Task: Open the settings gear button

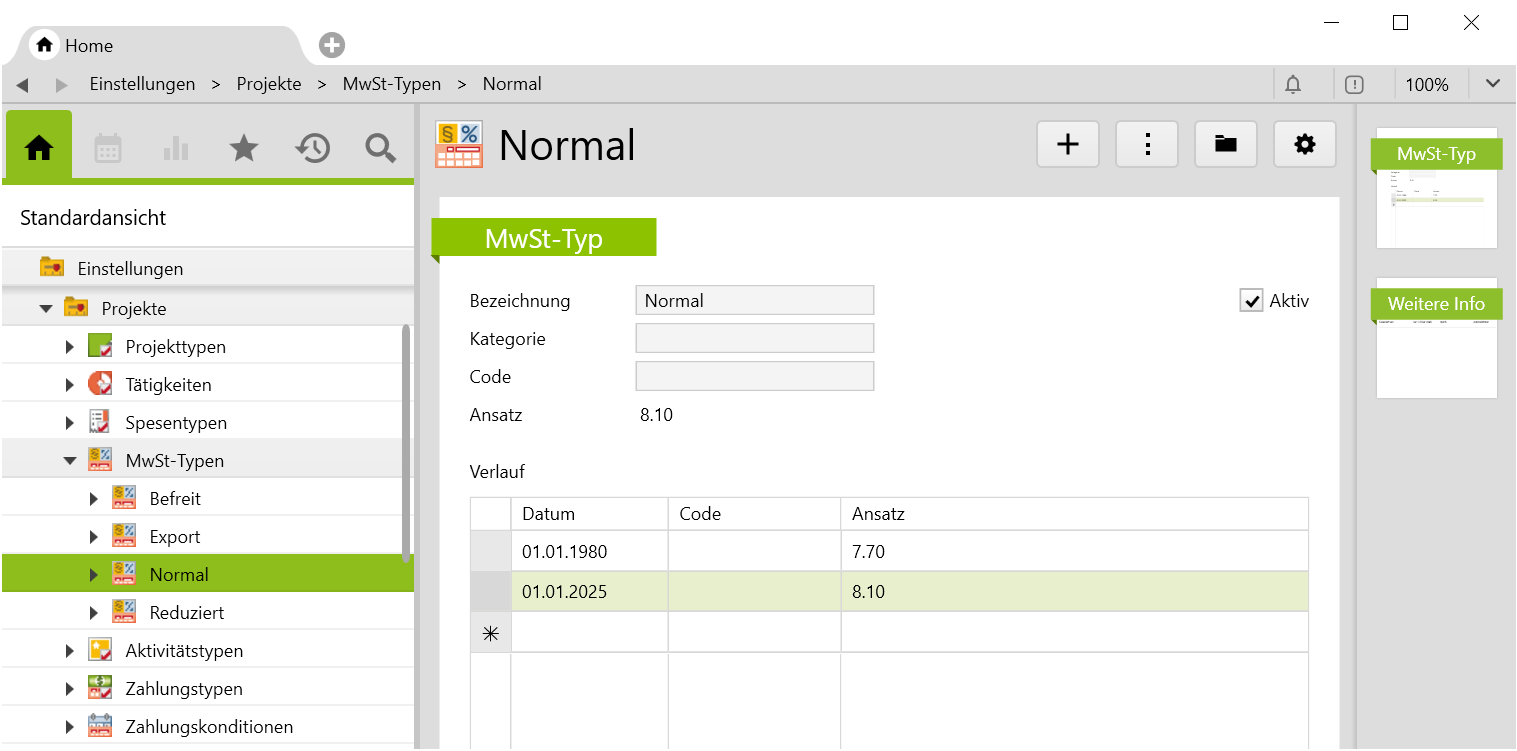Action: [x=1304, y=145]
